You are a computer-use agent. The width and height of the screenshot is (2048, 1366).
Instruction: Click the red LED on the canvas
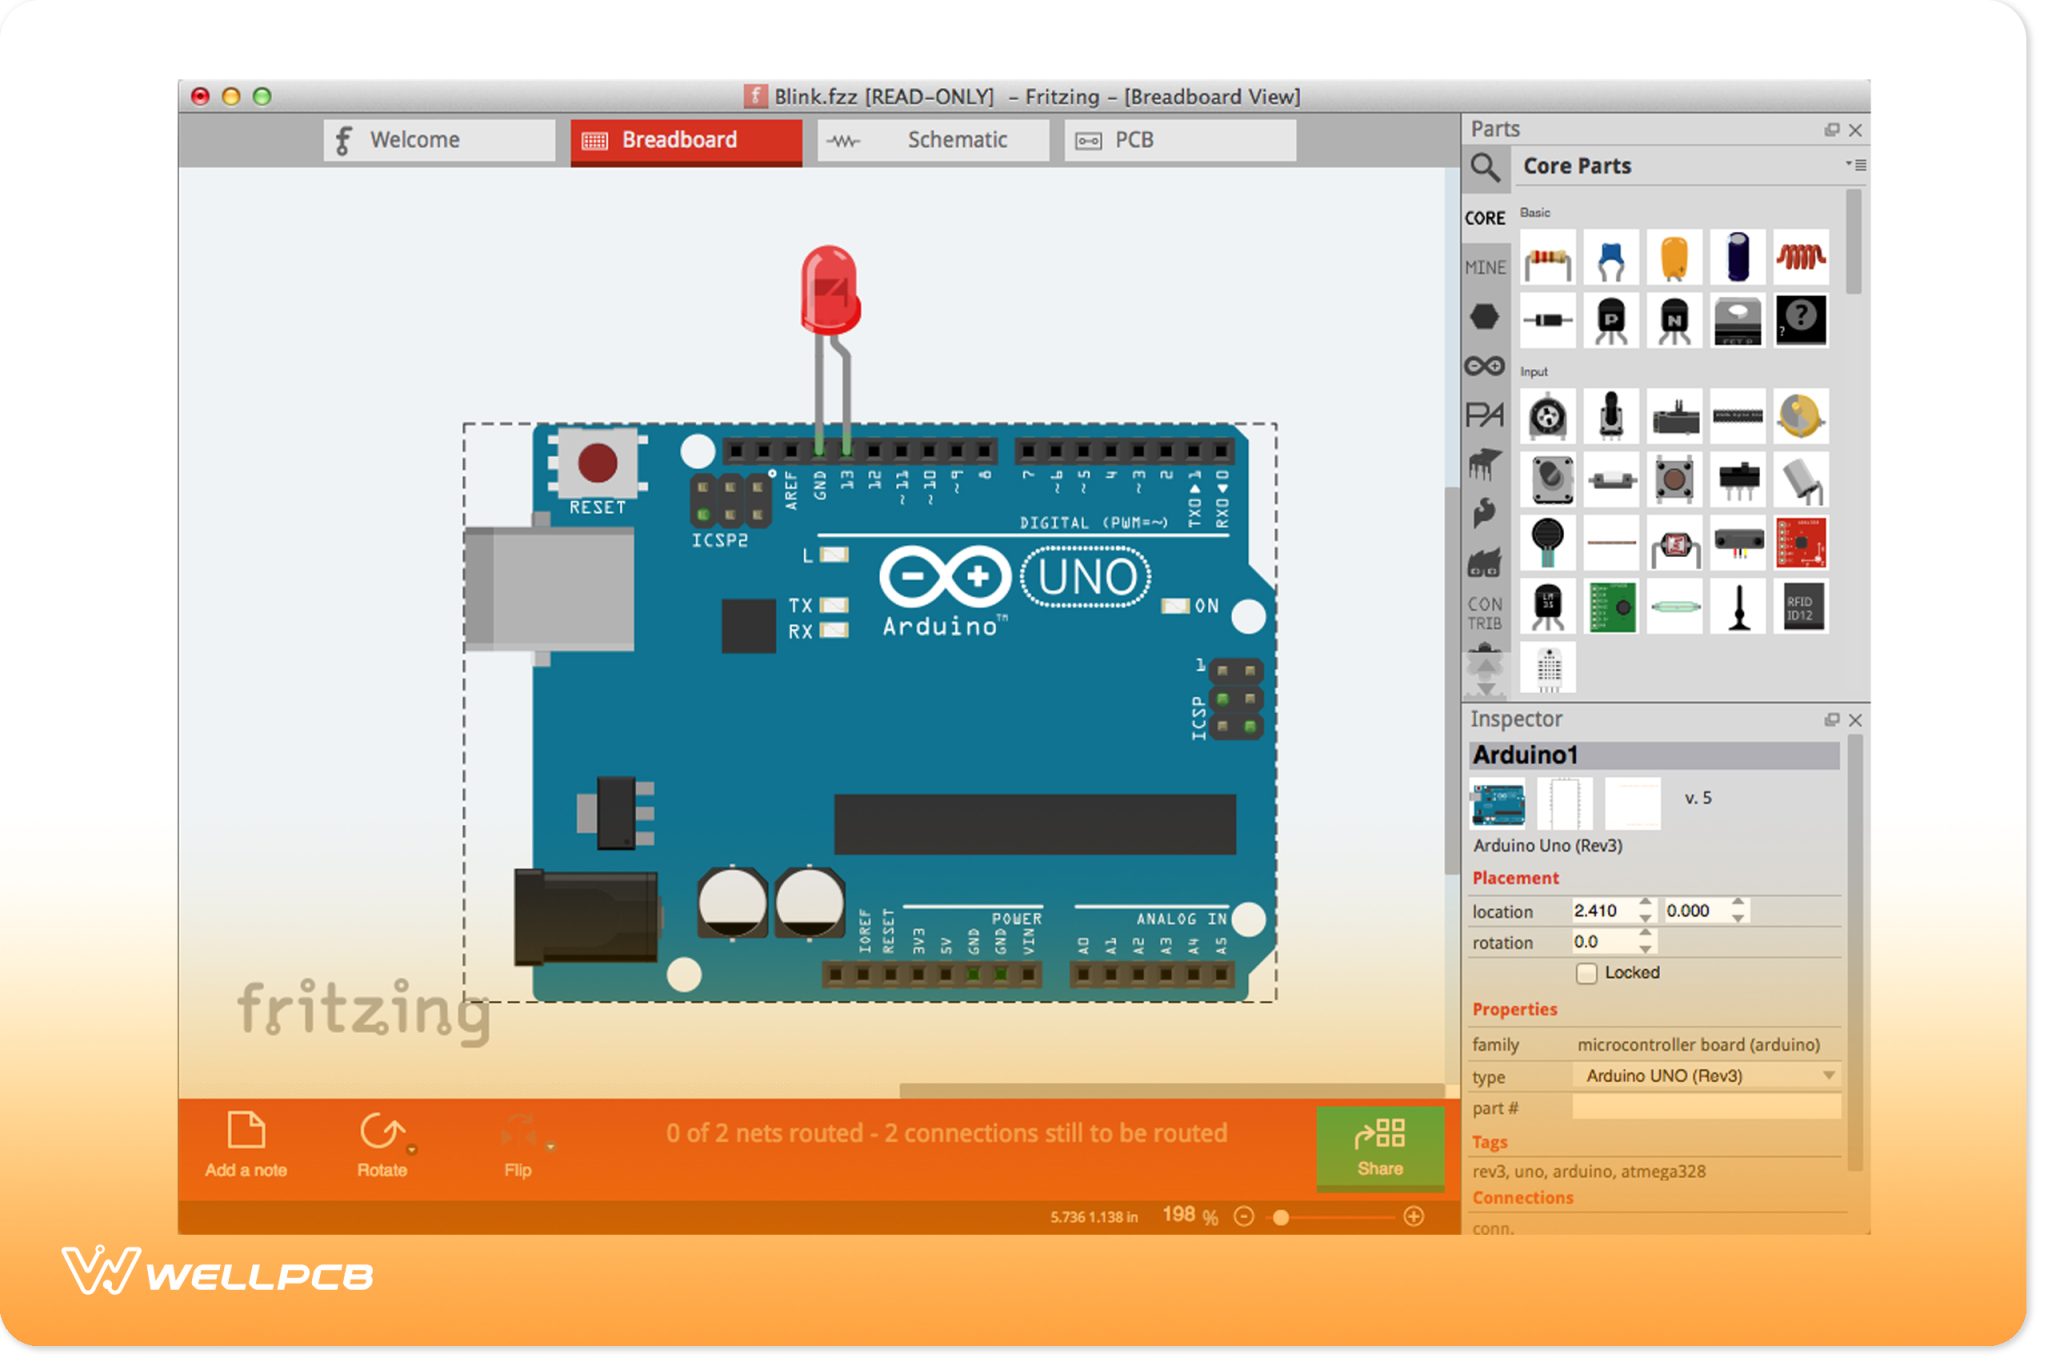(830, 290)
